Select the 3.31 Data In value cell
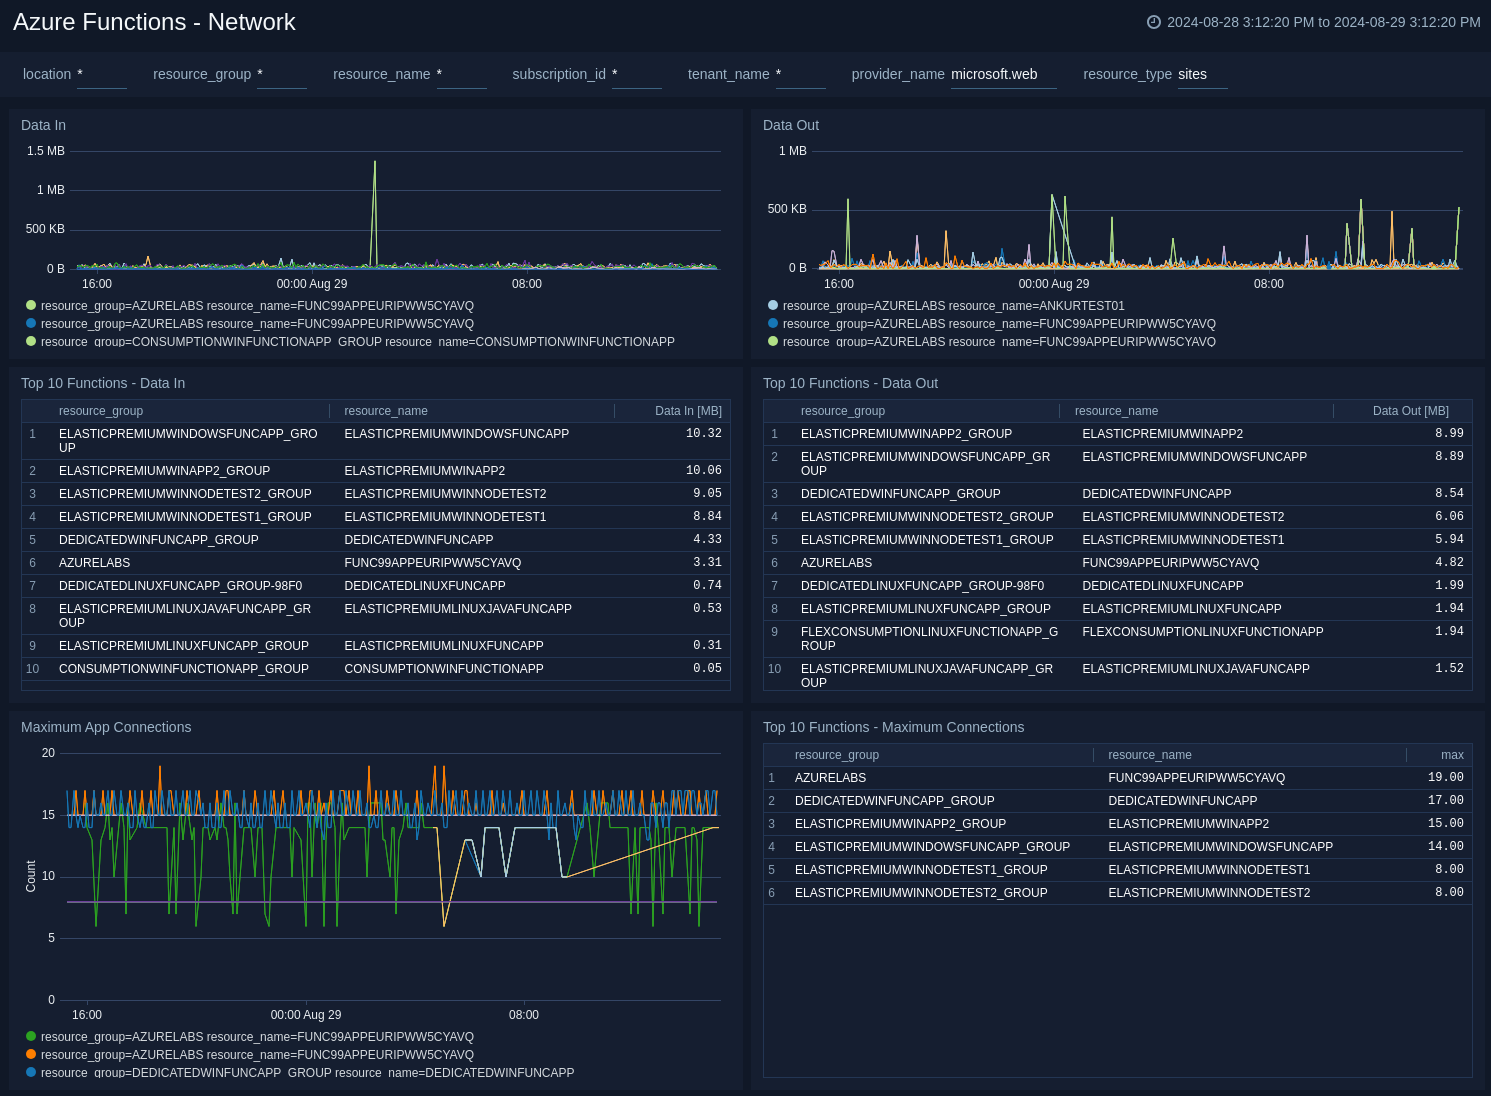 707,563
